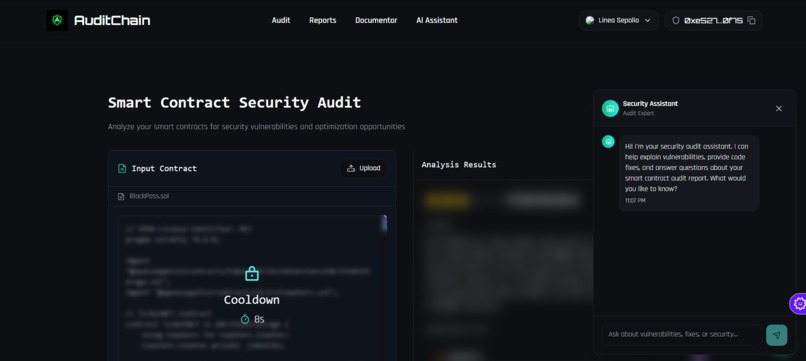Image resolution: width=806 pixels, height=361 pixels.
Task: Open the Documentor nav item
Action: (376, 21)
